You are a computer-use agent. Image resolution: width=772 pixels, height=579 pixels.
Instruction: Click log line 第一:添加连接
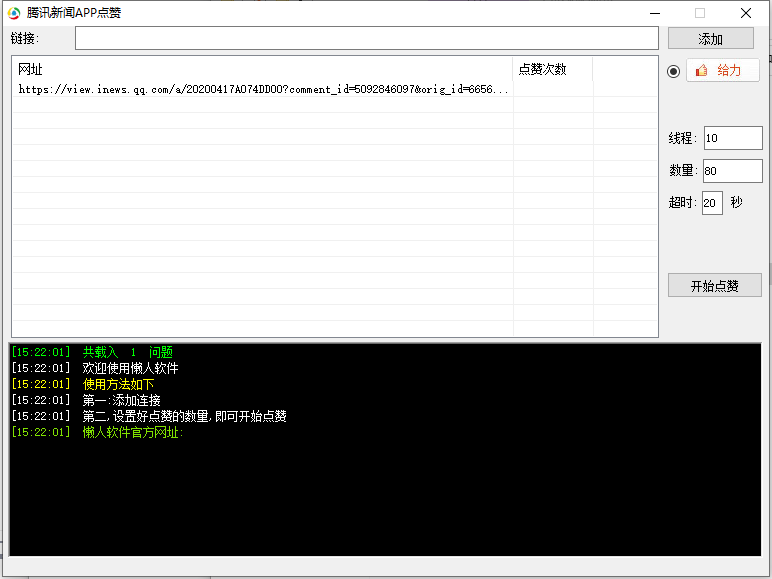coord(86,400)
